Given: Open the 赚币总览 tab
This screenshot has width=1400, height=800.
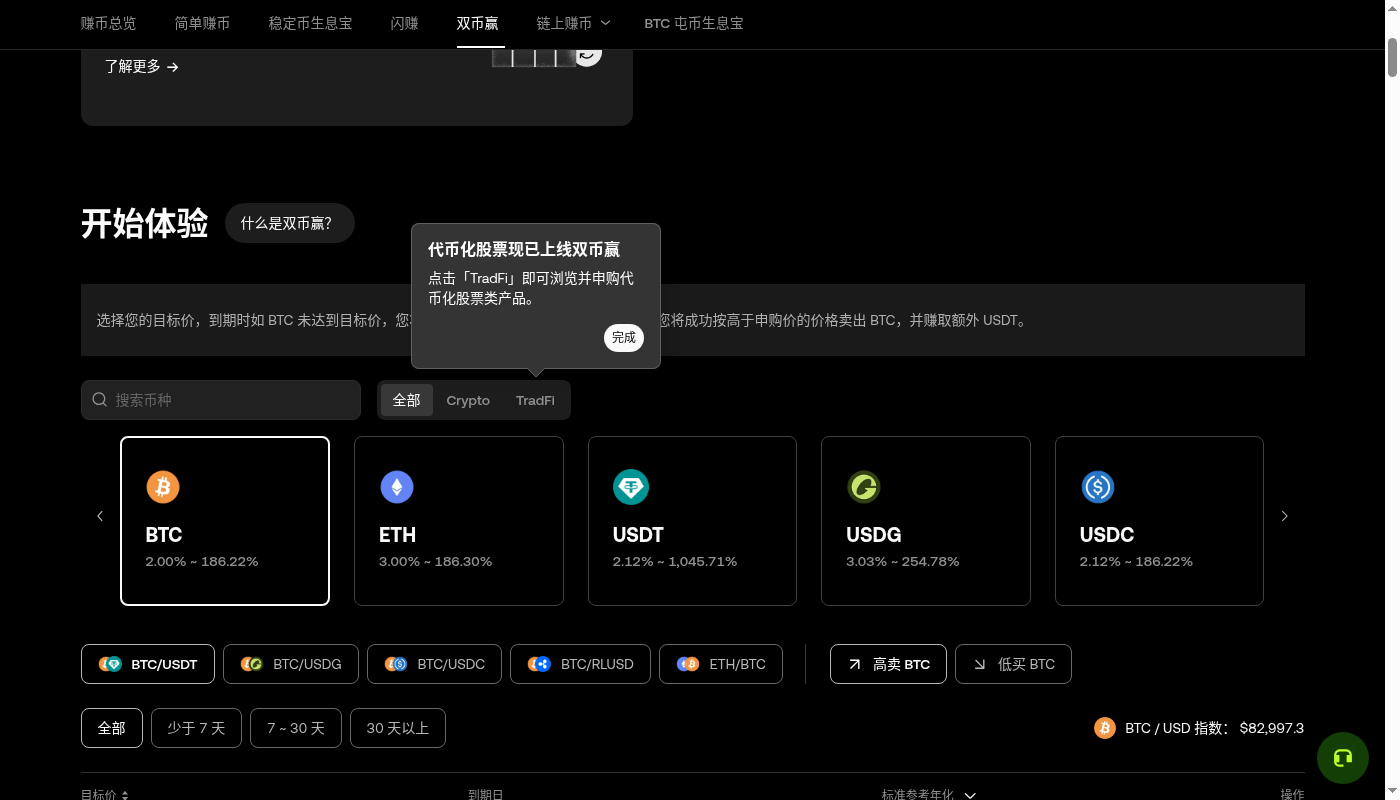Looking at the screenshot, I should tap(108, 23).
